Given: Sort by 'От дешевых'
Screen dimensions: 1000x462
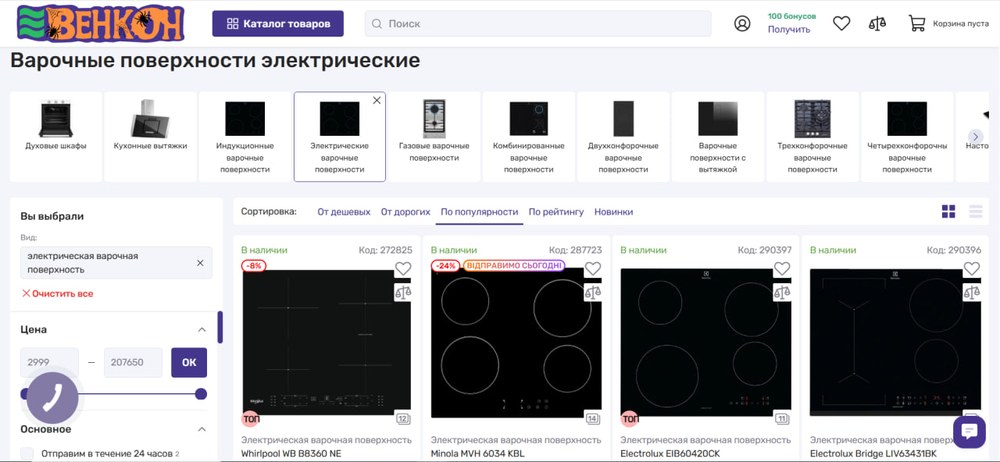Looking at the screenshot, I should coord(343,212).
